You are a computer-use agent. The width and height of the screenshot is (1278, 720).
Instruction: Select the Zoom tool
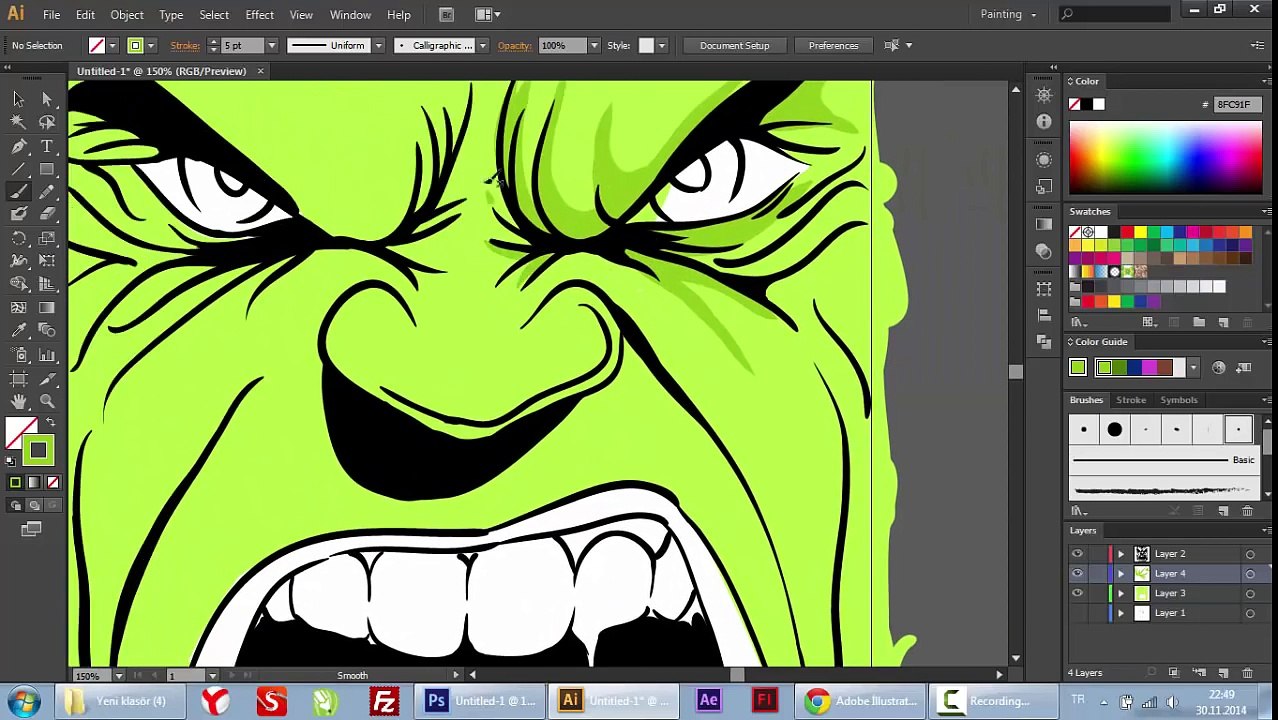(47, 402)
